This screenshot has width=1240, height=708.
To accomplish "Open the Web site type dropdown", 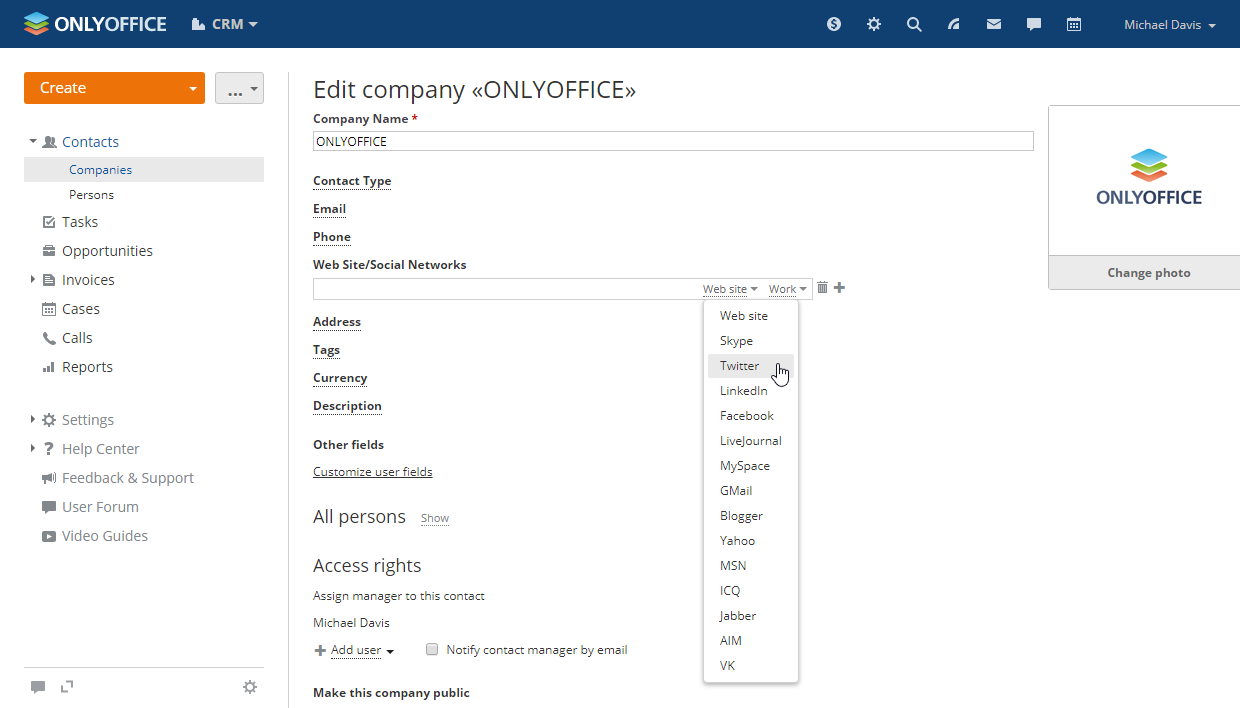I will click(x=730, y=289).
